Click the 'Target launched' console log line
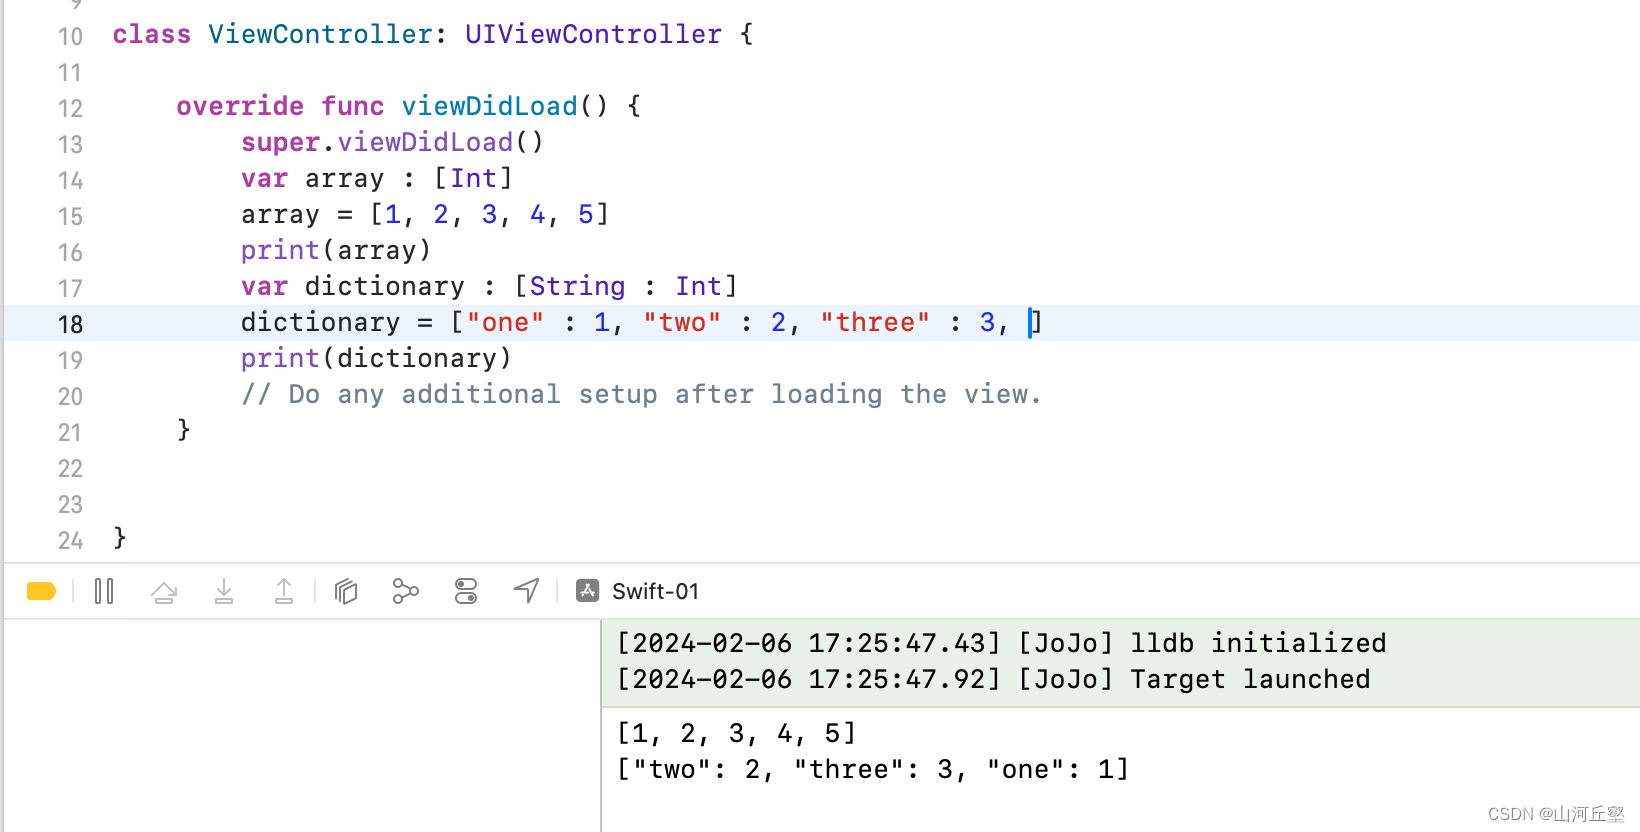This screenshot has width=1640, height=832. (994, 679)
